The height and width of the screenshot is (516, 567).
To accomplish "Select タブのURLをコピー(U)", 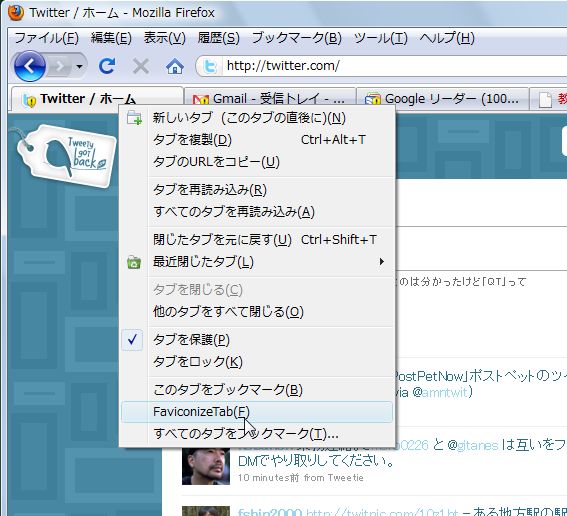I will pos(257,162).
